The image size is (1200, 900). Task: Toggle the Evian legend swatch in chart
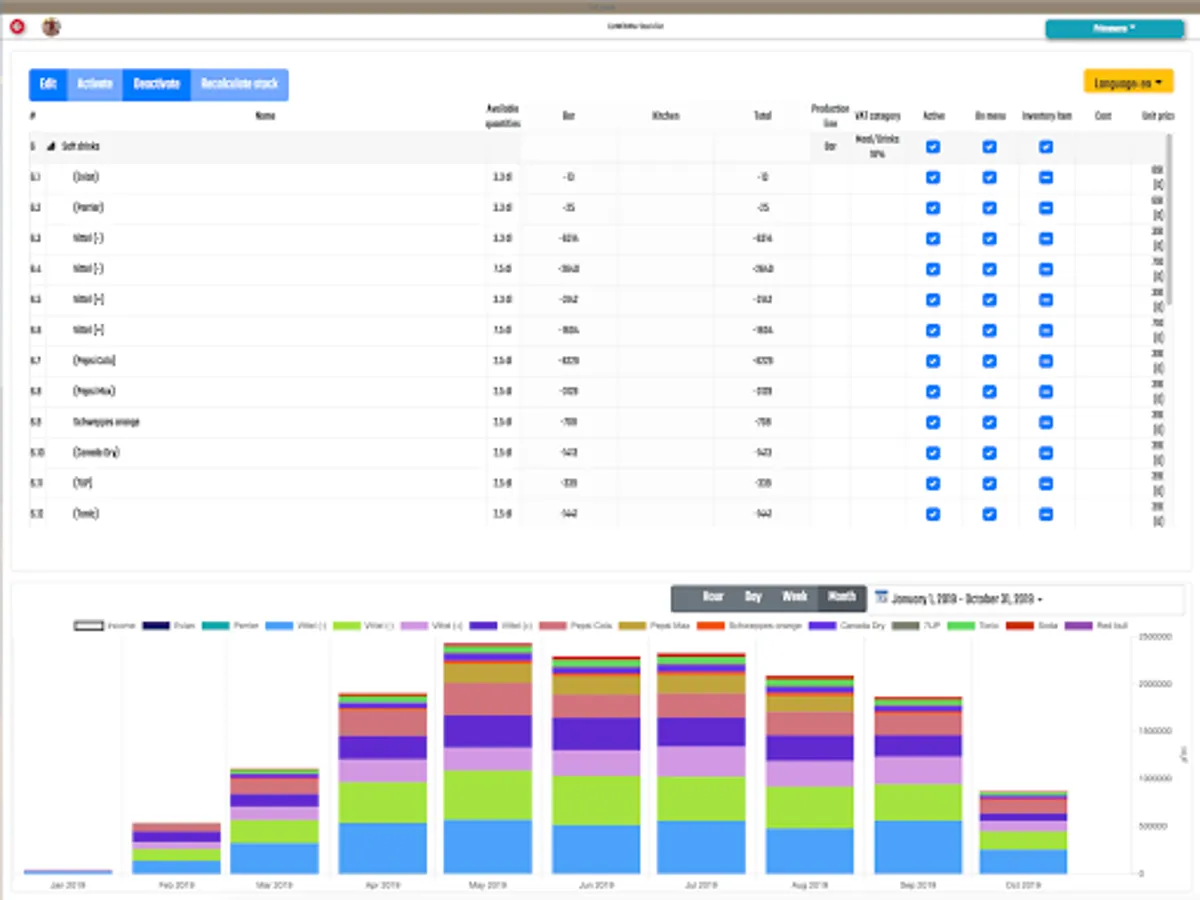tap(155, 626)
